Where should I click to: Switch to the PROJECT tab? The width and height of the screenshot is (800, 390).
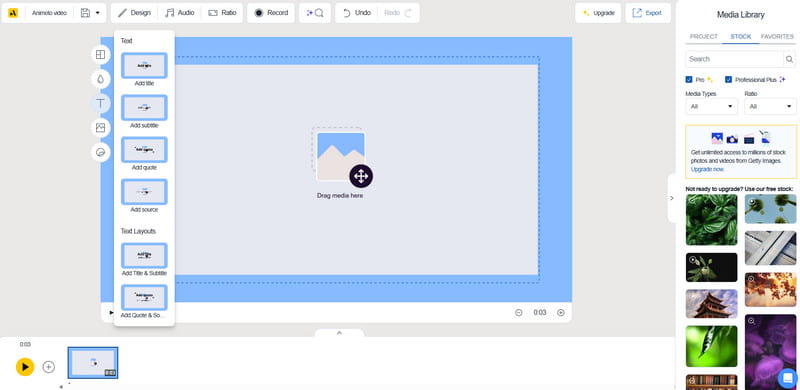(x=704, y=37)
